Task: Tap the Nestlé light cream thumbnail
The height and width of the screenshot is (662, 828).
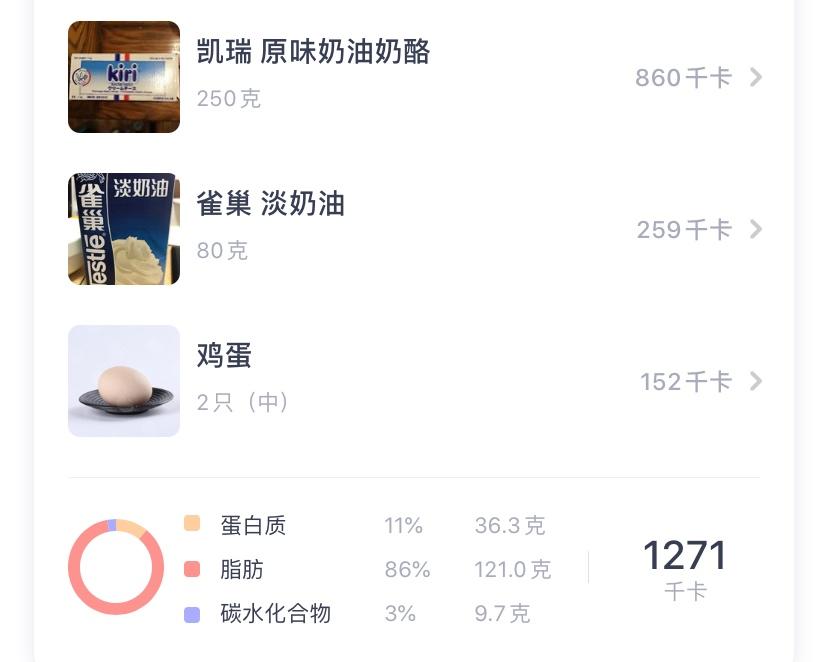Action: click(x=124, y=229)
